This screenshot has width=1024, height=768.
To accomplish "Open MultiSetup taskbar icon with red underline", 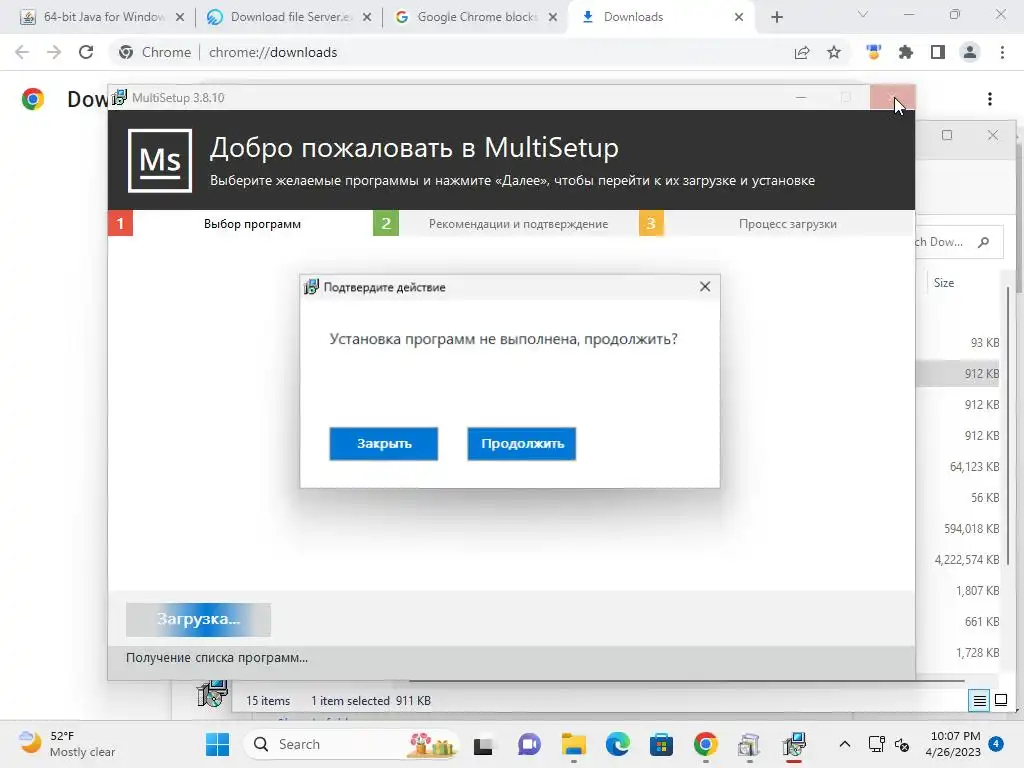I will pos(794,744).
